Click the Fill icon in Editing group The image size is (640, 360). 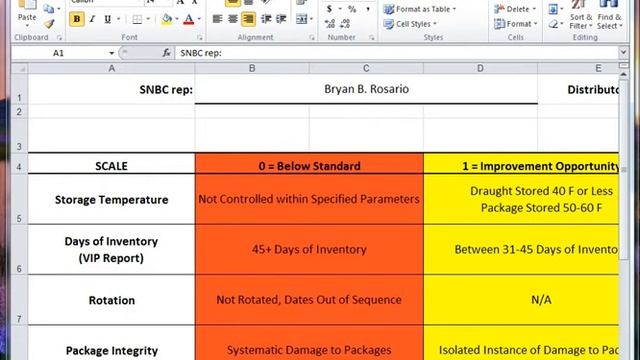point(553,9)
